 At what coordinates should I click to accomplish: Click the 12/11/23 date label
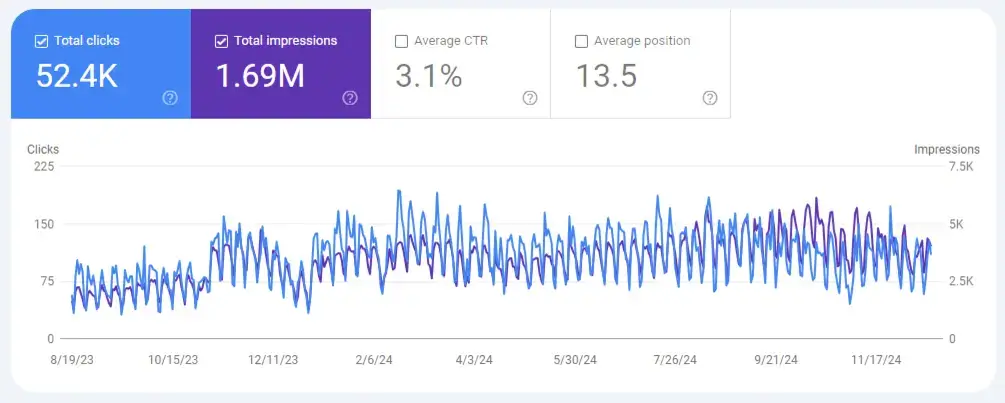click(273, 360)
